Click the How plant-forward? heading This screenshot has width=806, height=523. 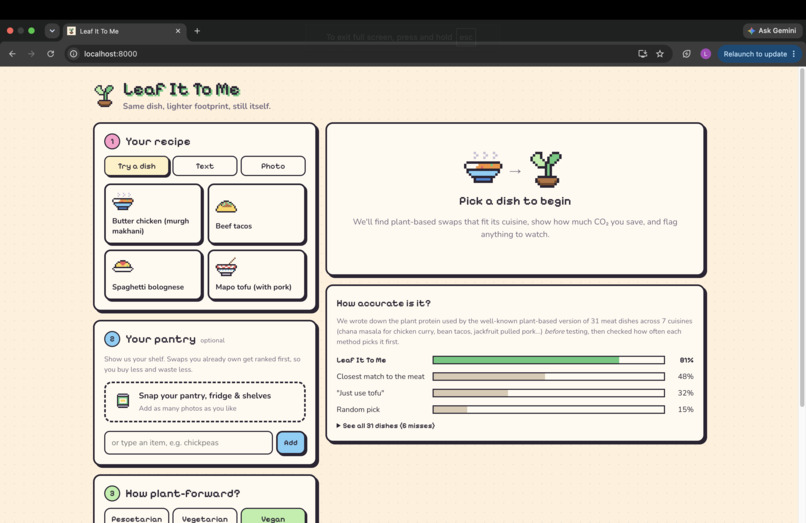pyautogui.click(x=182, y=494)
